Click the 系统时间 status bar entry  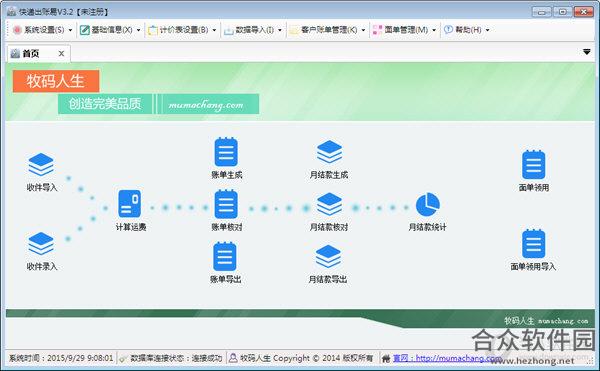[x=61, y=358]
